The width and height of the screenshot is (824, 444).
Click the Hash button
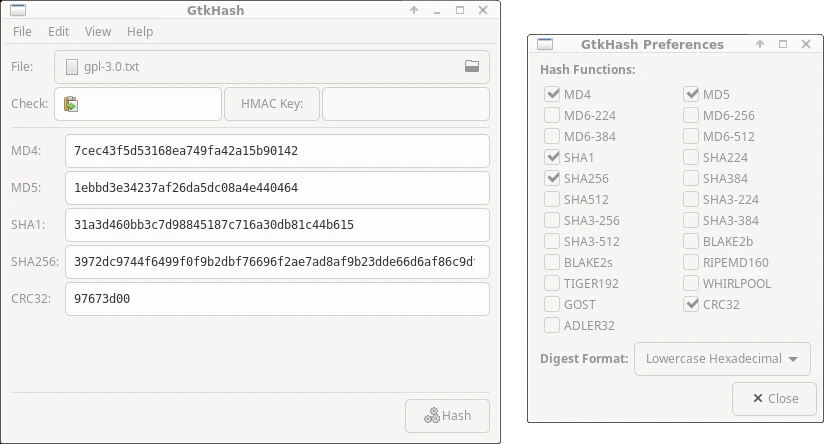[x=447, y=416]
